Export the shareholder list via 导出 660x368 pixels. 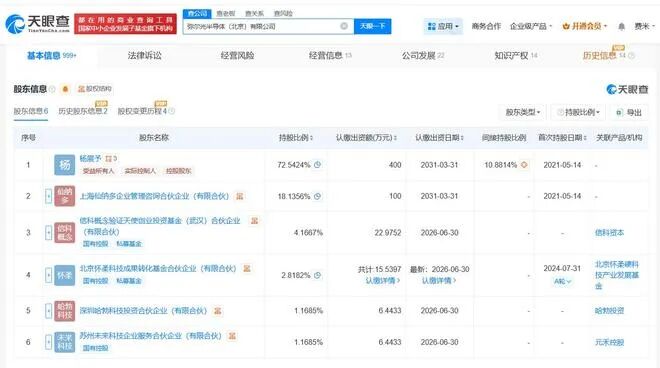(629, 112)
